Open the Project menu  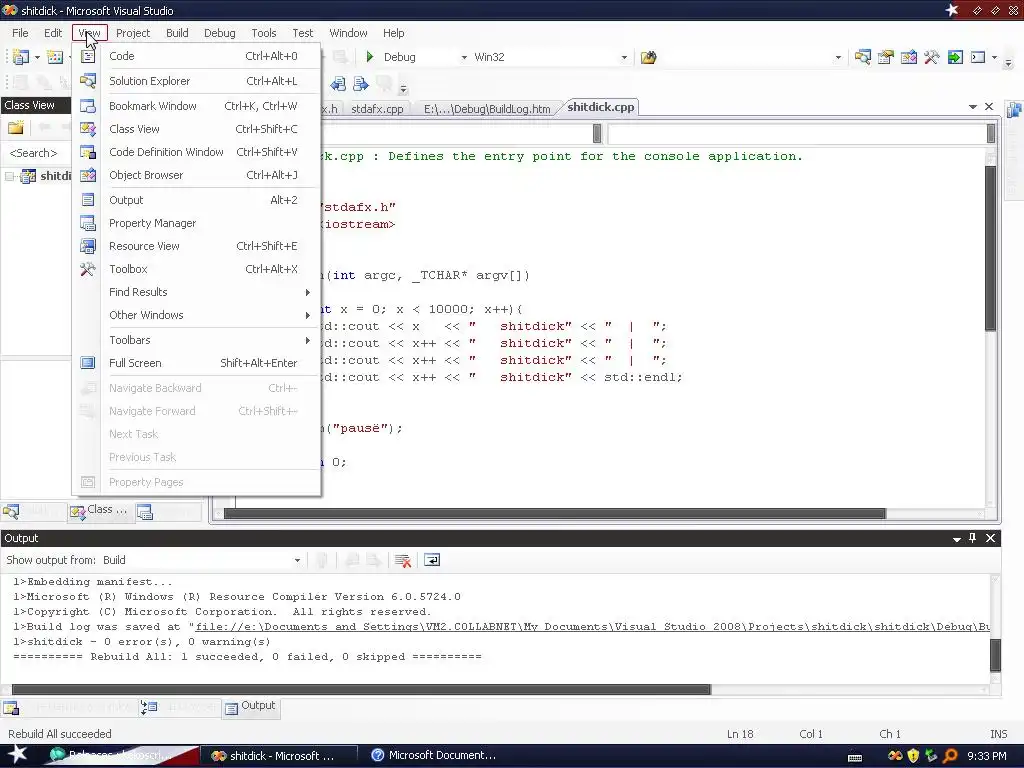point(133,33)
